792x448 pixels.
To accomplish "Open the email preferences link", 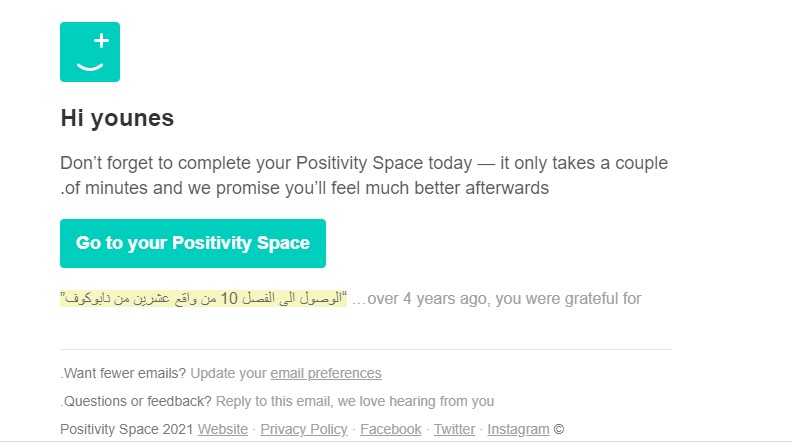I will coord(325,373).
